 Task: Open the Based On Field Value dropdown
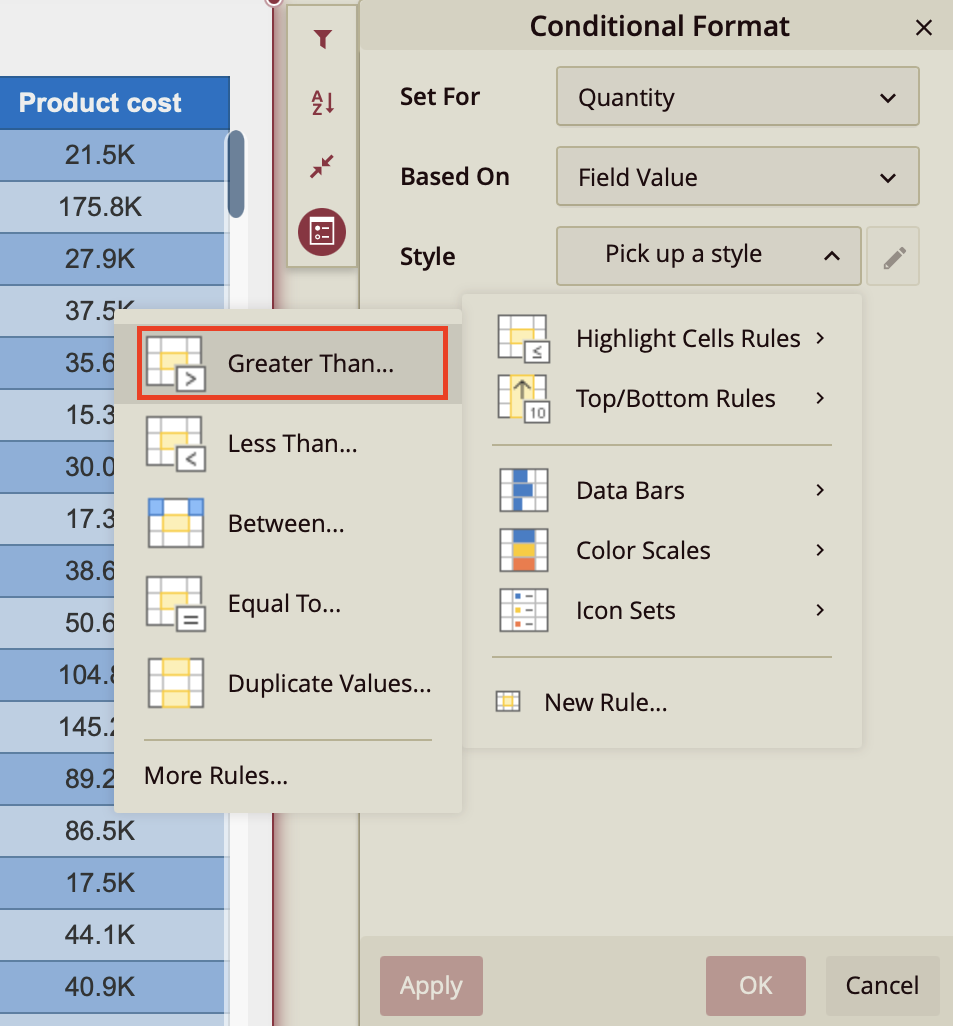click(x=737, y=177)
